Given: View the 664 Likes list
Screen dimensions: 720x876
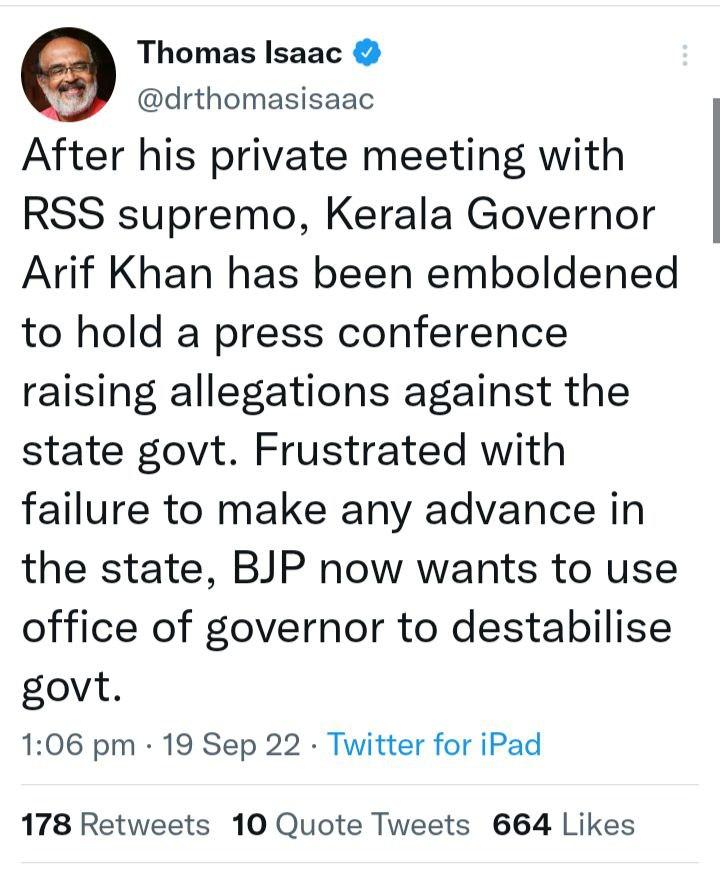Looking at the screenshot, I should [564, 825].
